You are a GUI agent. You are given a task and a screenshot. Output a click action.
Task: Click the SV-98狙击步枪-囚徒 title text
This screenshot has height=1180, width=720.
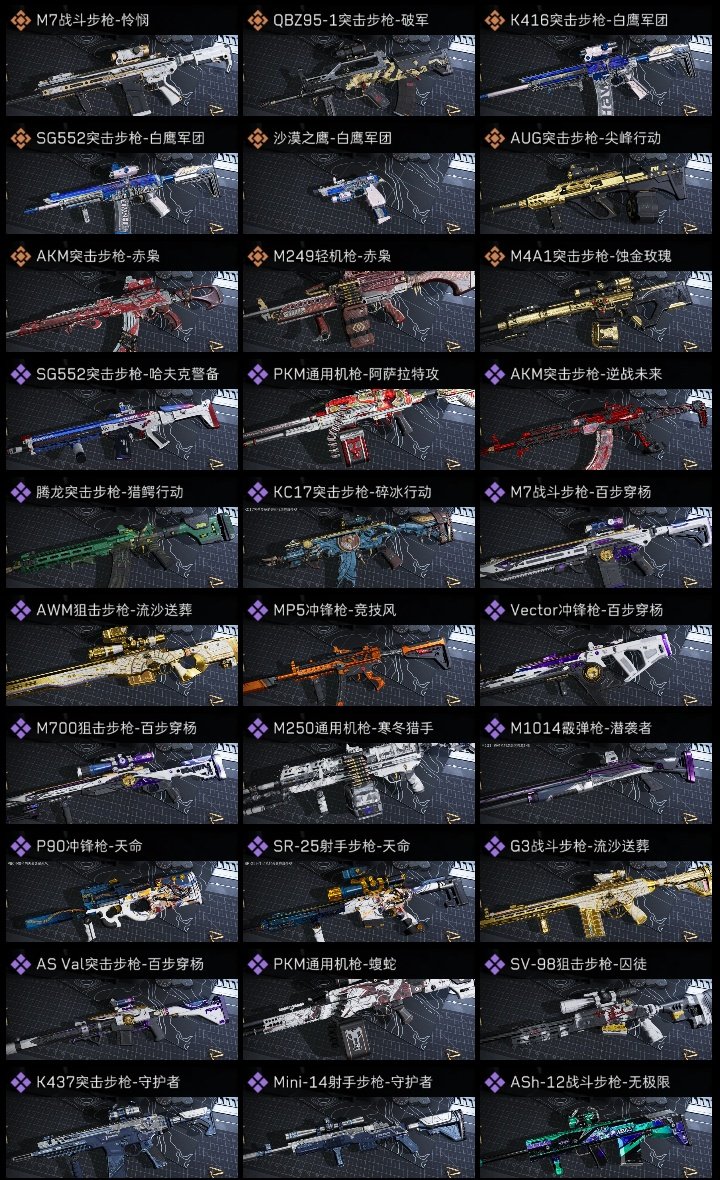pyautogui.click(x=579, y=964)
